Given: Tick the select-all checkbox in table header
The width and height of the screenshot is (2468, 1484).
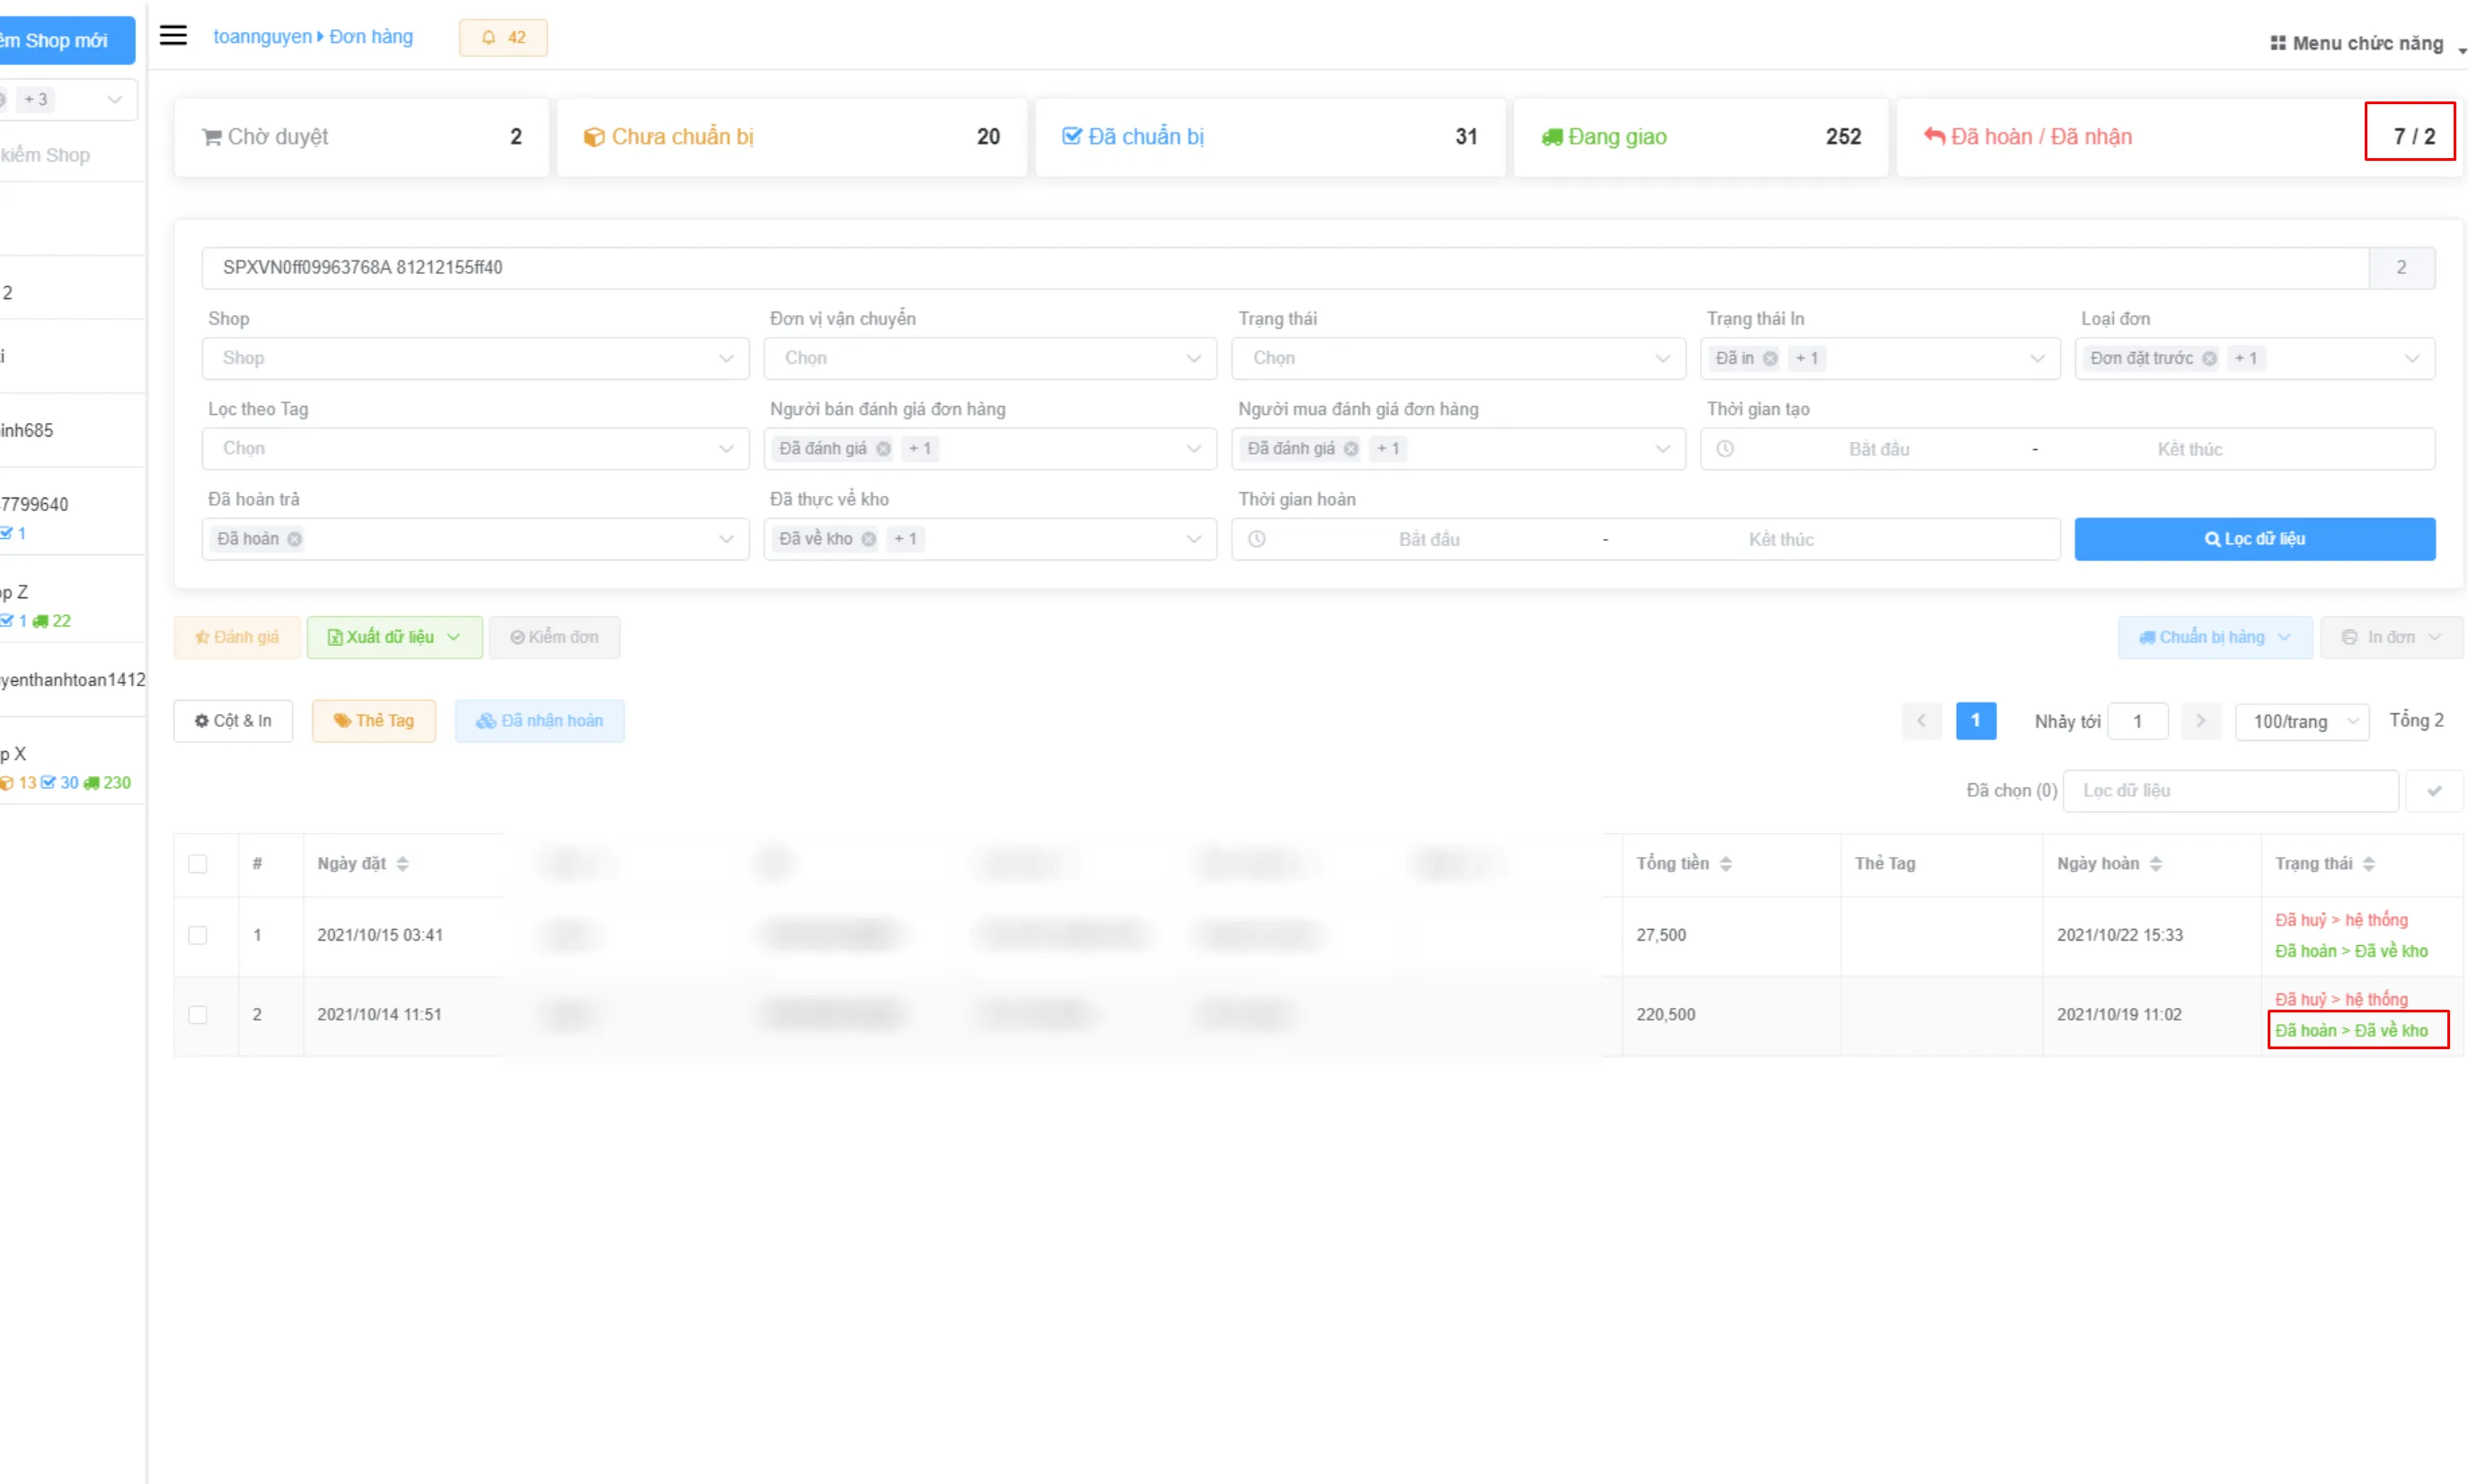Looking at the screenshot, I should click(198, 864).
